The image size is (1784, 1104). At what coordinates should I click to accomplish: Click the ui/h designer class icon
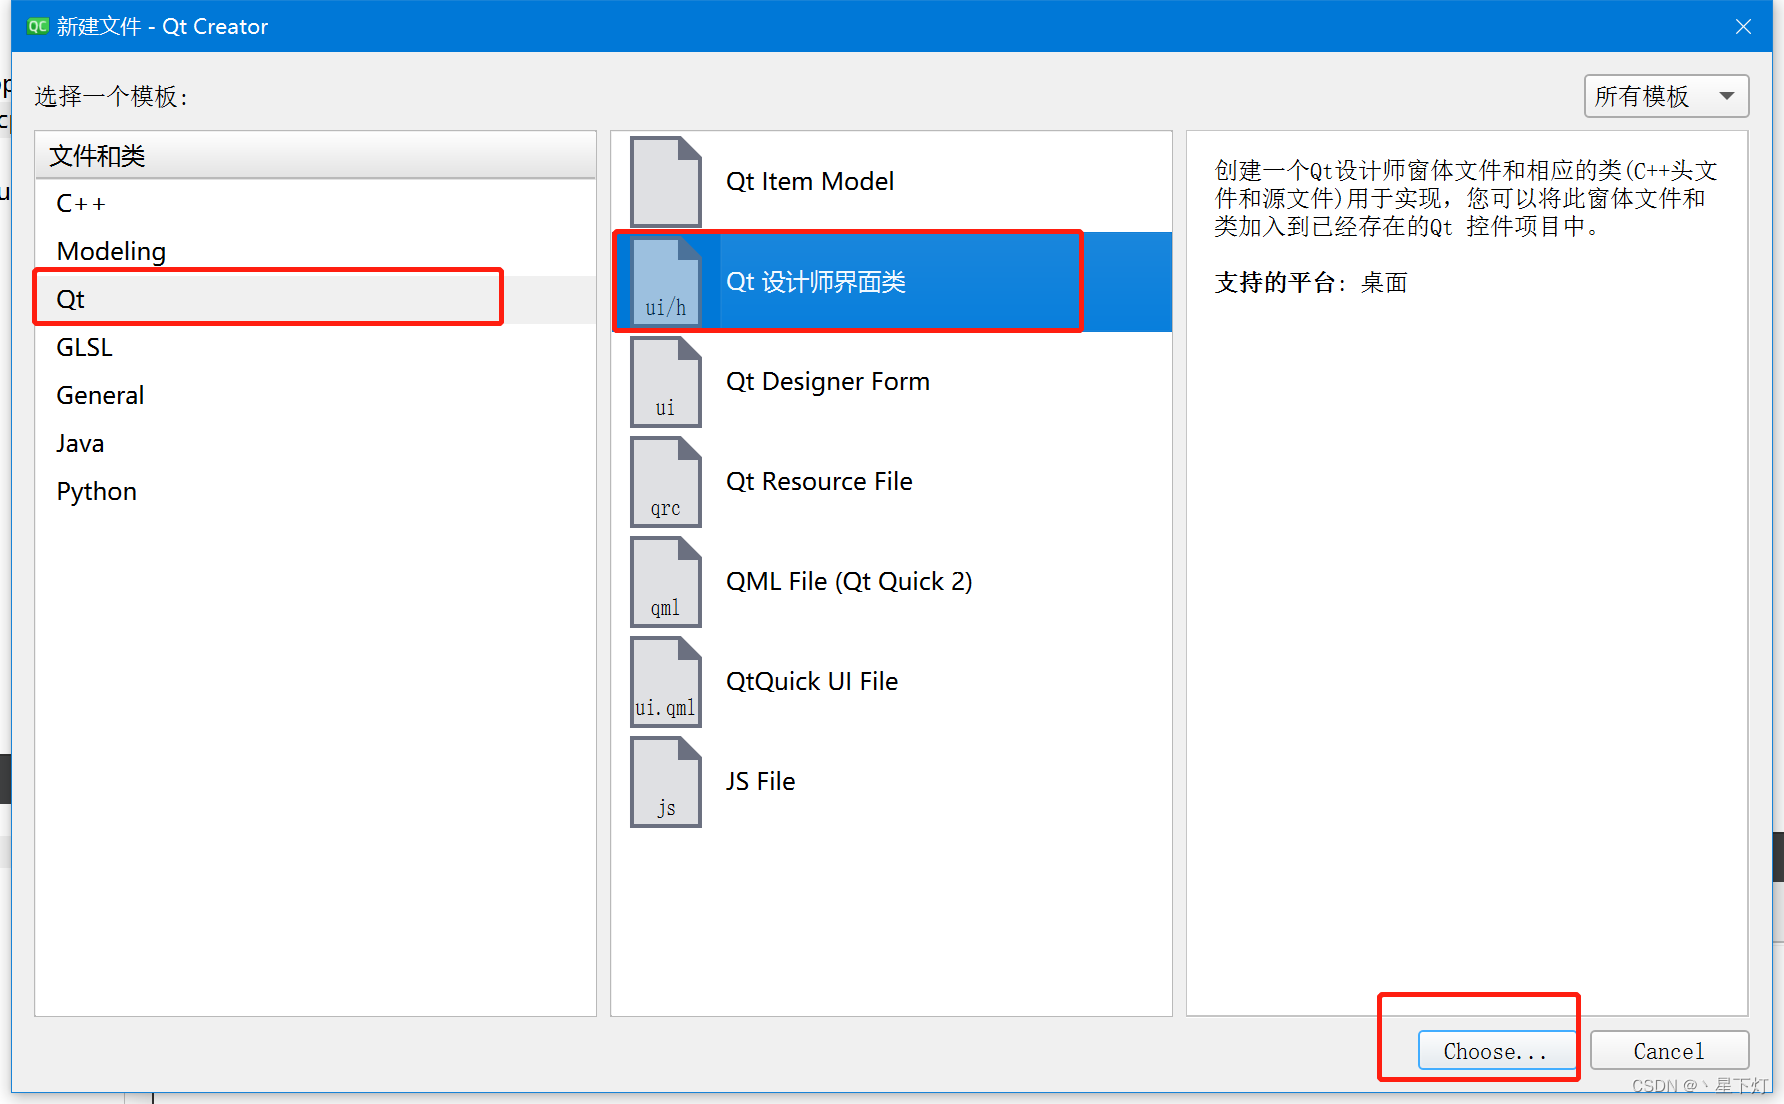pyautogui.click(x=665, y=282)
